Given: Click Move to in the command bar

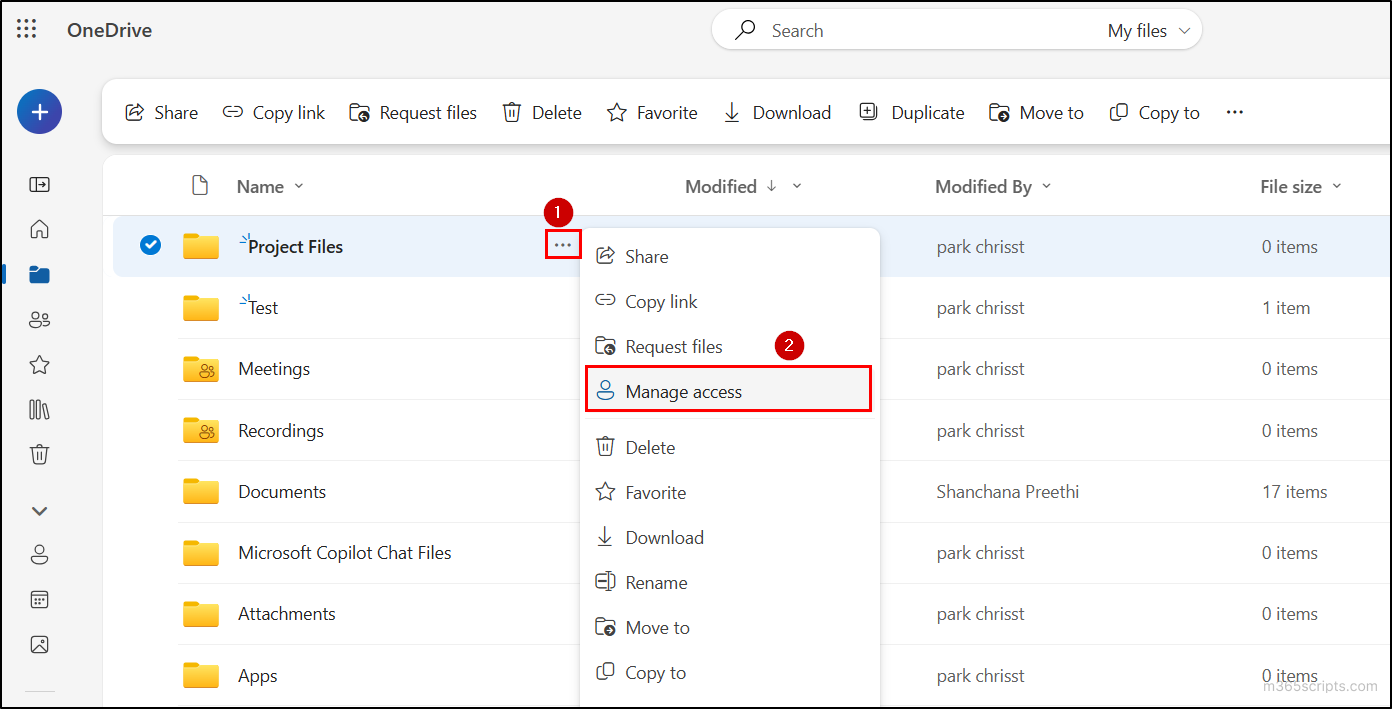Looking at the screenshot, I should [1036, 112].
